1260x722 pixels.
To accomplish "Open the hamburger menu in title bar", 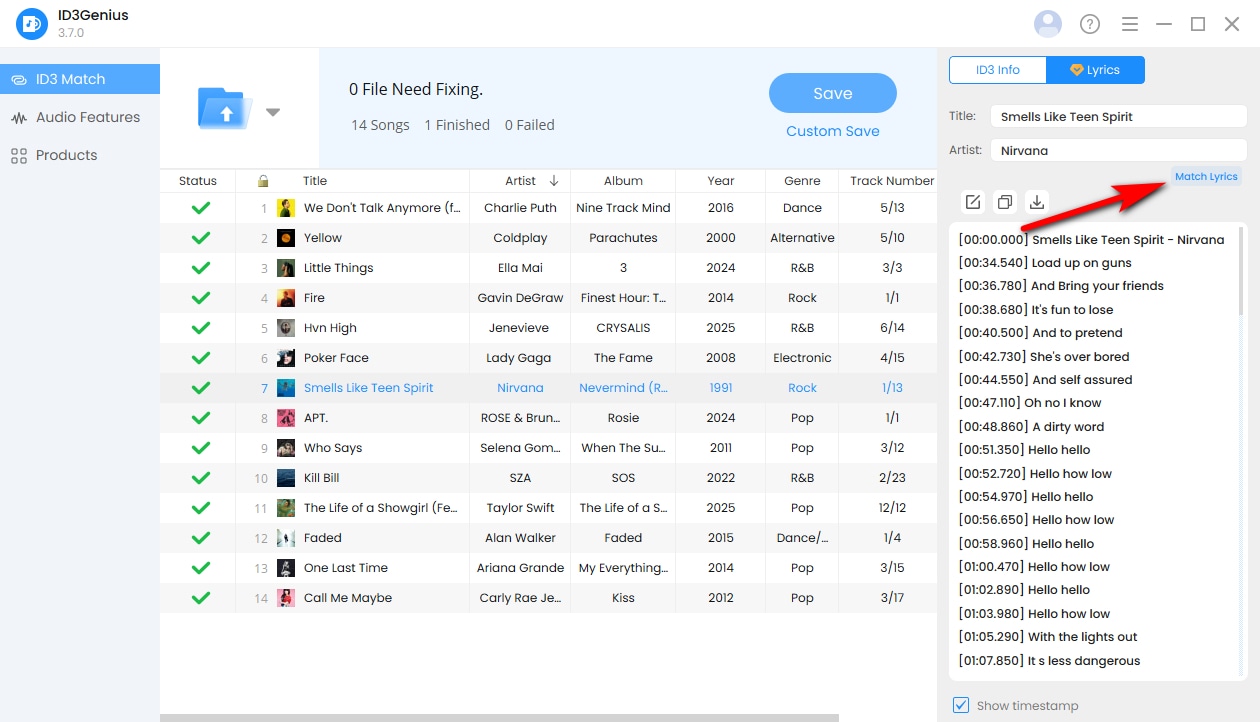I will (x=1130, y=24).
